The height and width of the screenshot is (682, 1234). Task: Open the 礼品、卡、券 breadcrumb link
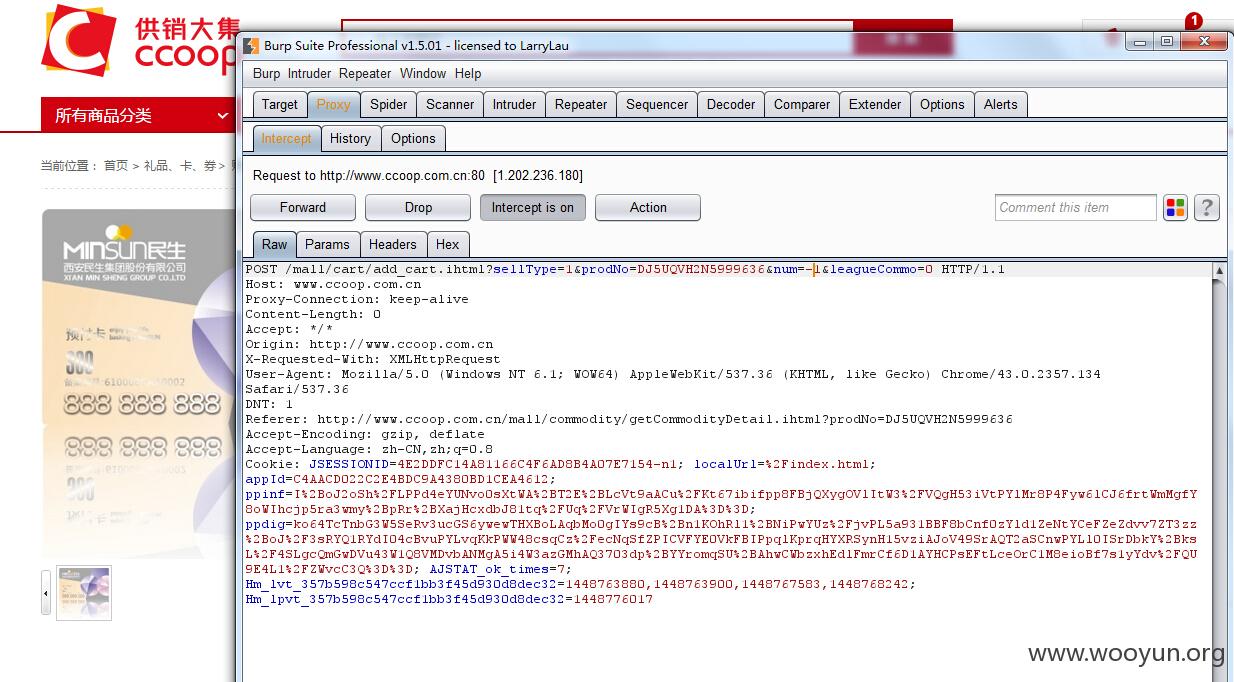[x=180, y=166]
